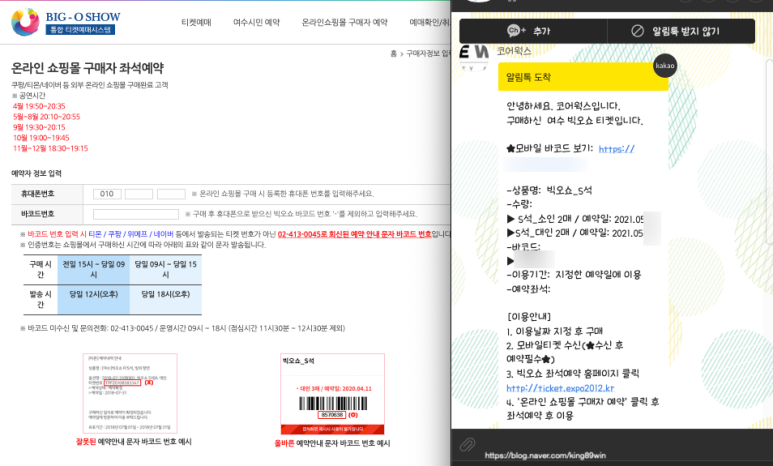
Task: Click the 온라인 쇼핑몰 구매자 좌석예약 heading
Action: pyautogui.click(x=87, y=68)
